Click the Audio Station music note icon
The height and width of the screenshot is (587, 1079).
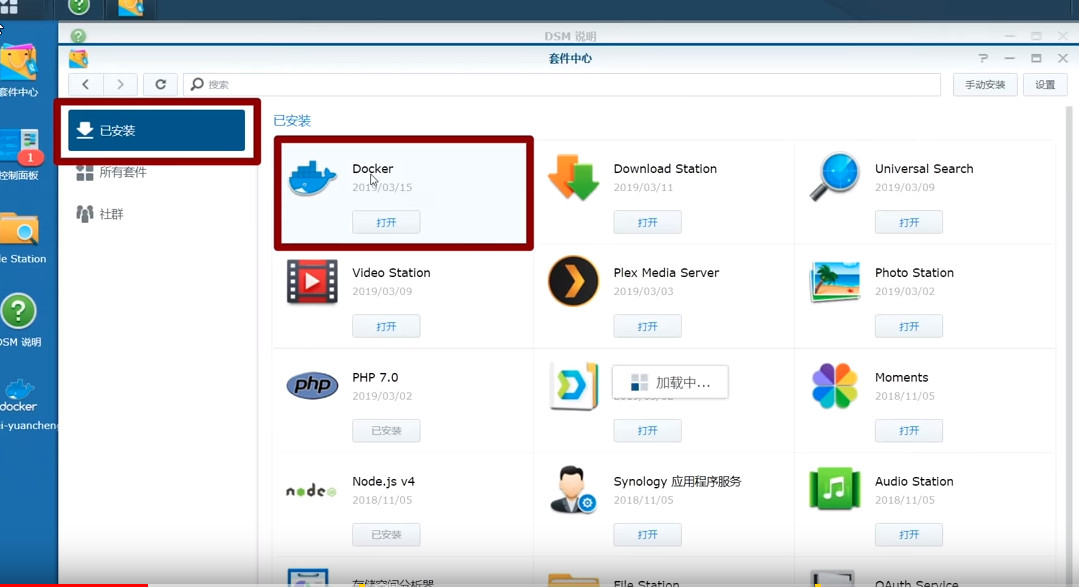click(835, 489)
